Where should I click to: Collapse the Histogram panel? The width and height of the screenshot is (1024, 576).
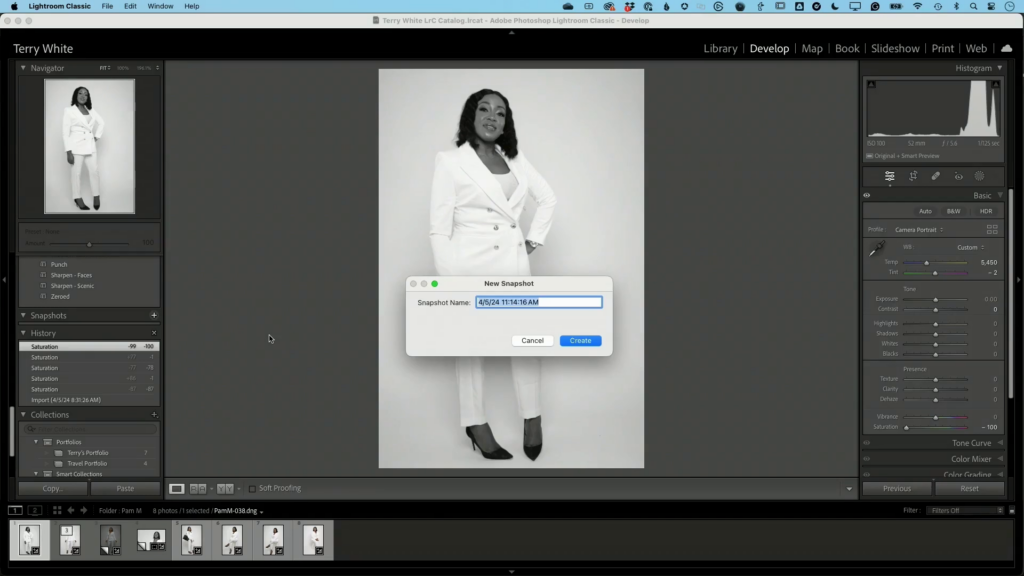click(999, 68)
